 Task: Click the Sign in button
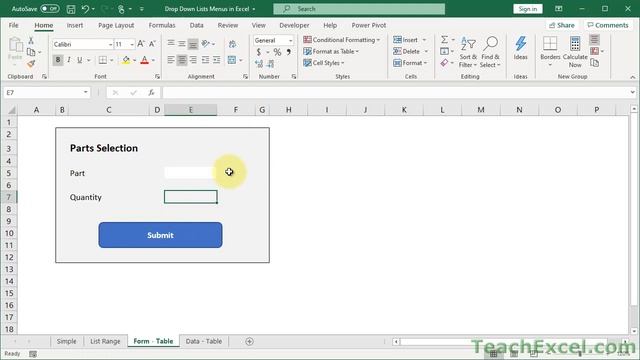point(528,9)
